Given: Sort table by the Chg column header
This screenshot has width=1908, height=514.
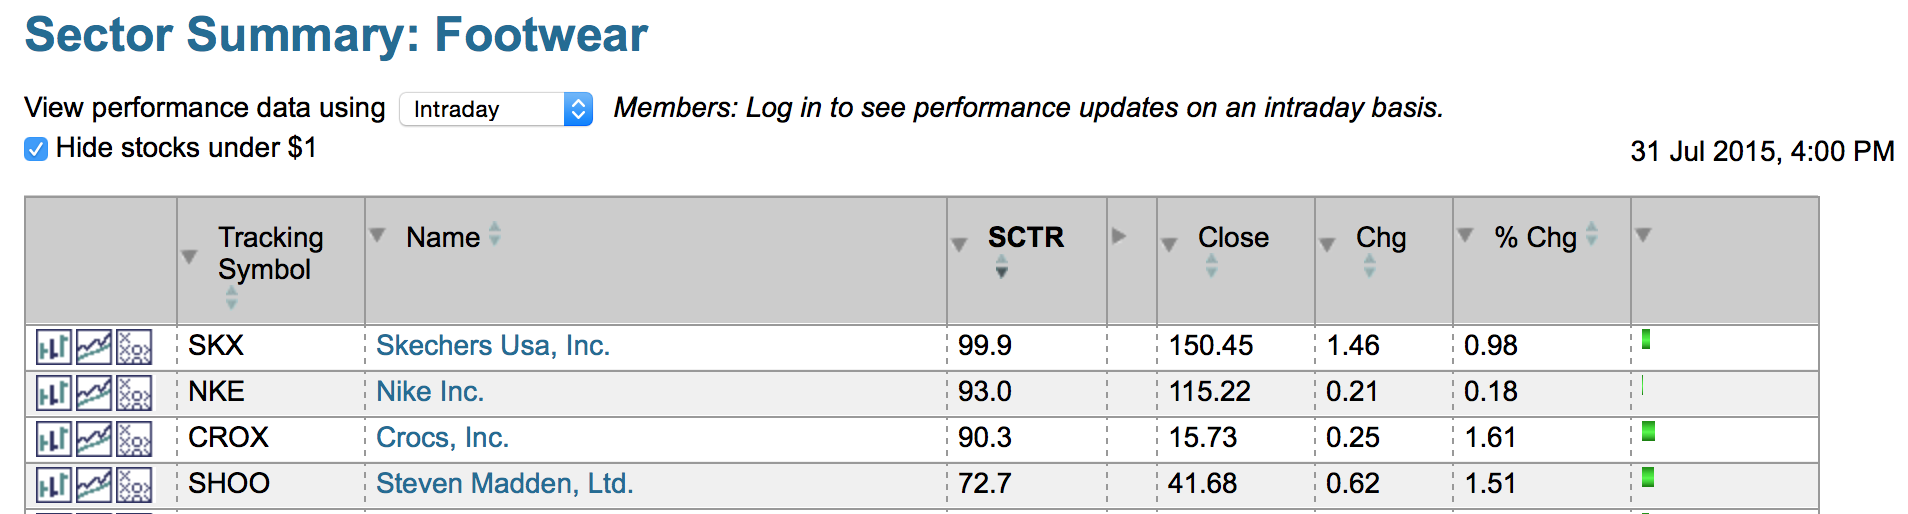Looking at the screenshot, I should point(1380,238).
